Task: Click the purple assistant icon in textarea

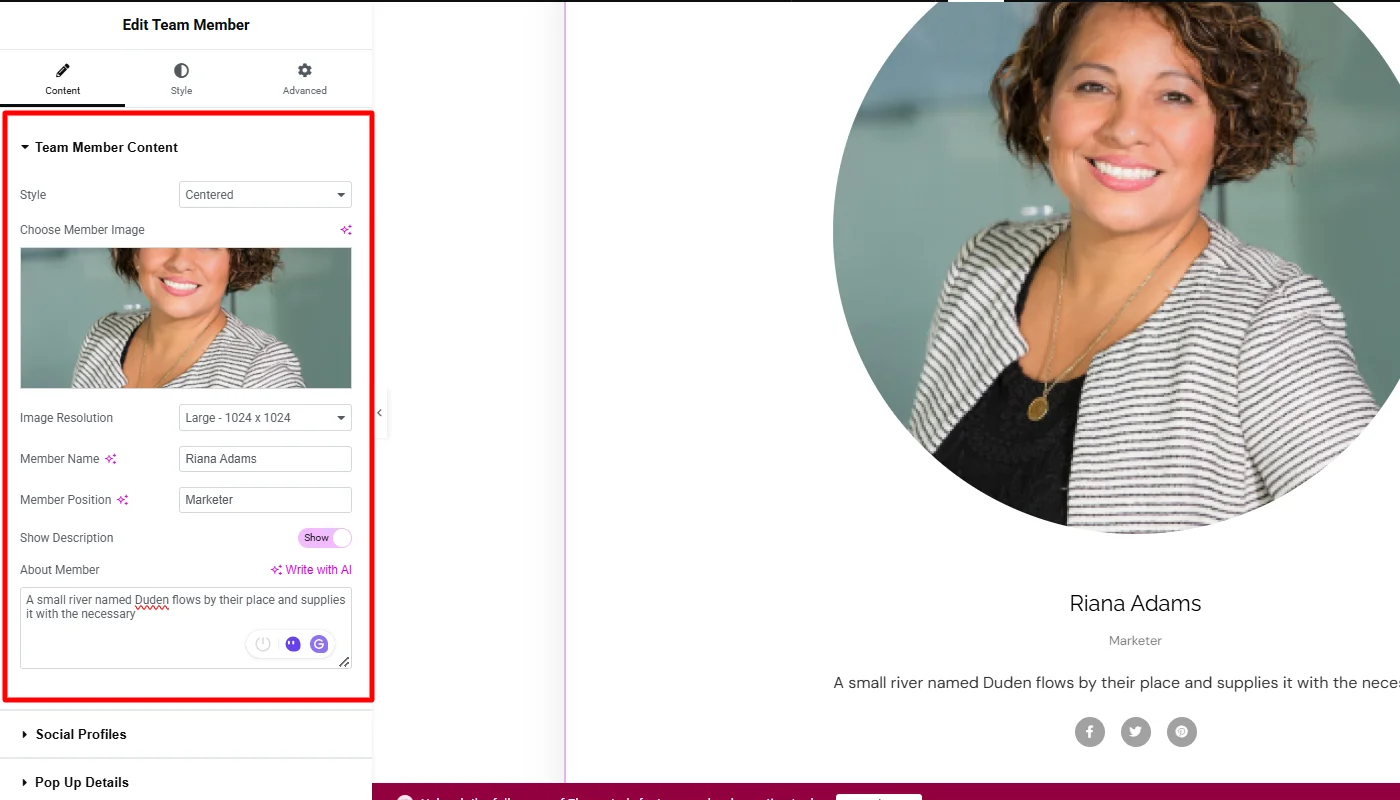Action: [293, 644]
